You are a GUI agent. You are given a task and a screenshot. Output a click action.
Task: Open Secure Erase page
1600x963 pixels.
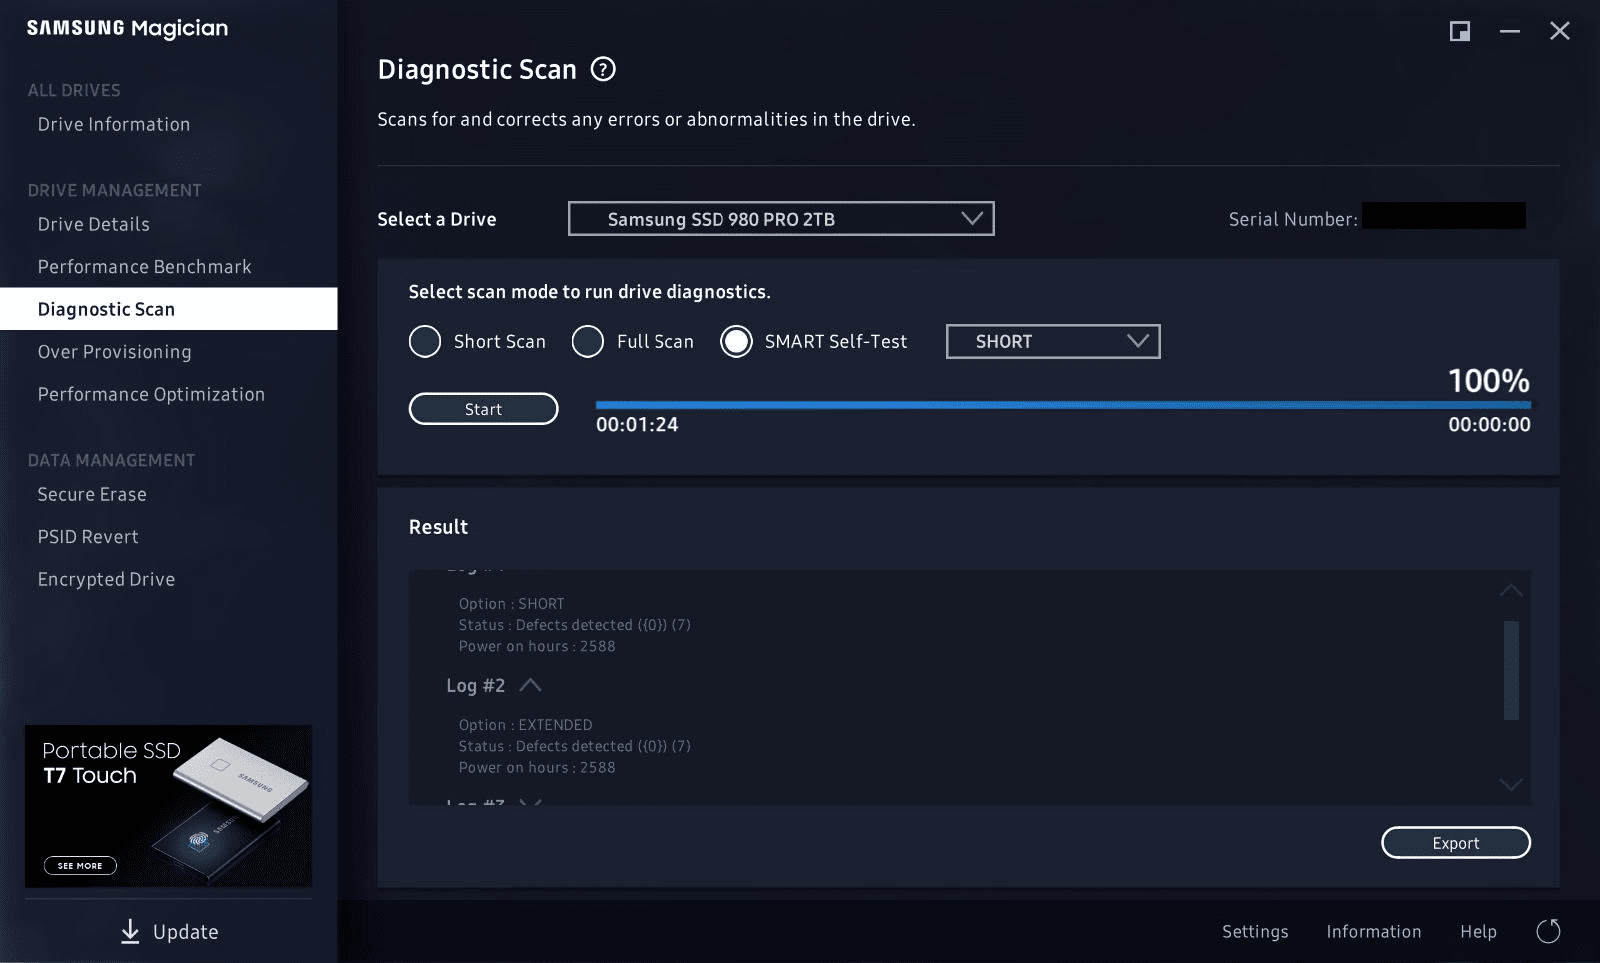point(92,494)
